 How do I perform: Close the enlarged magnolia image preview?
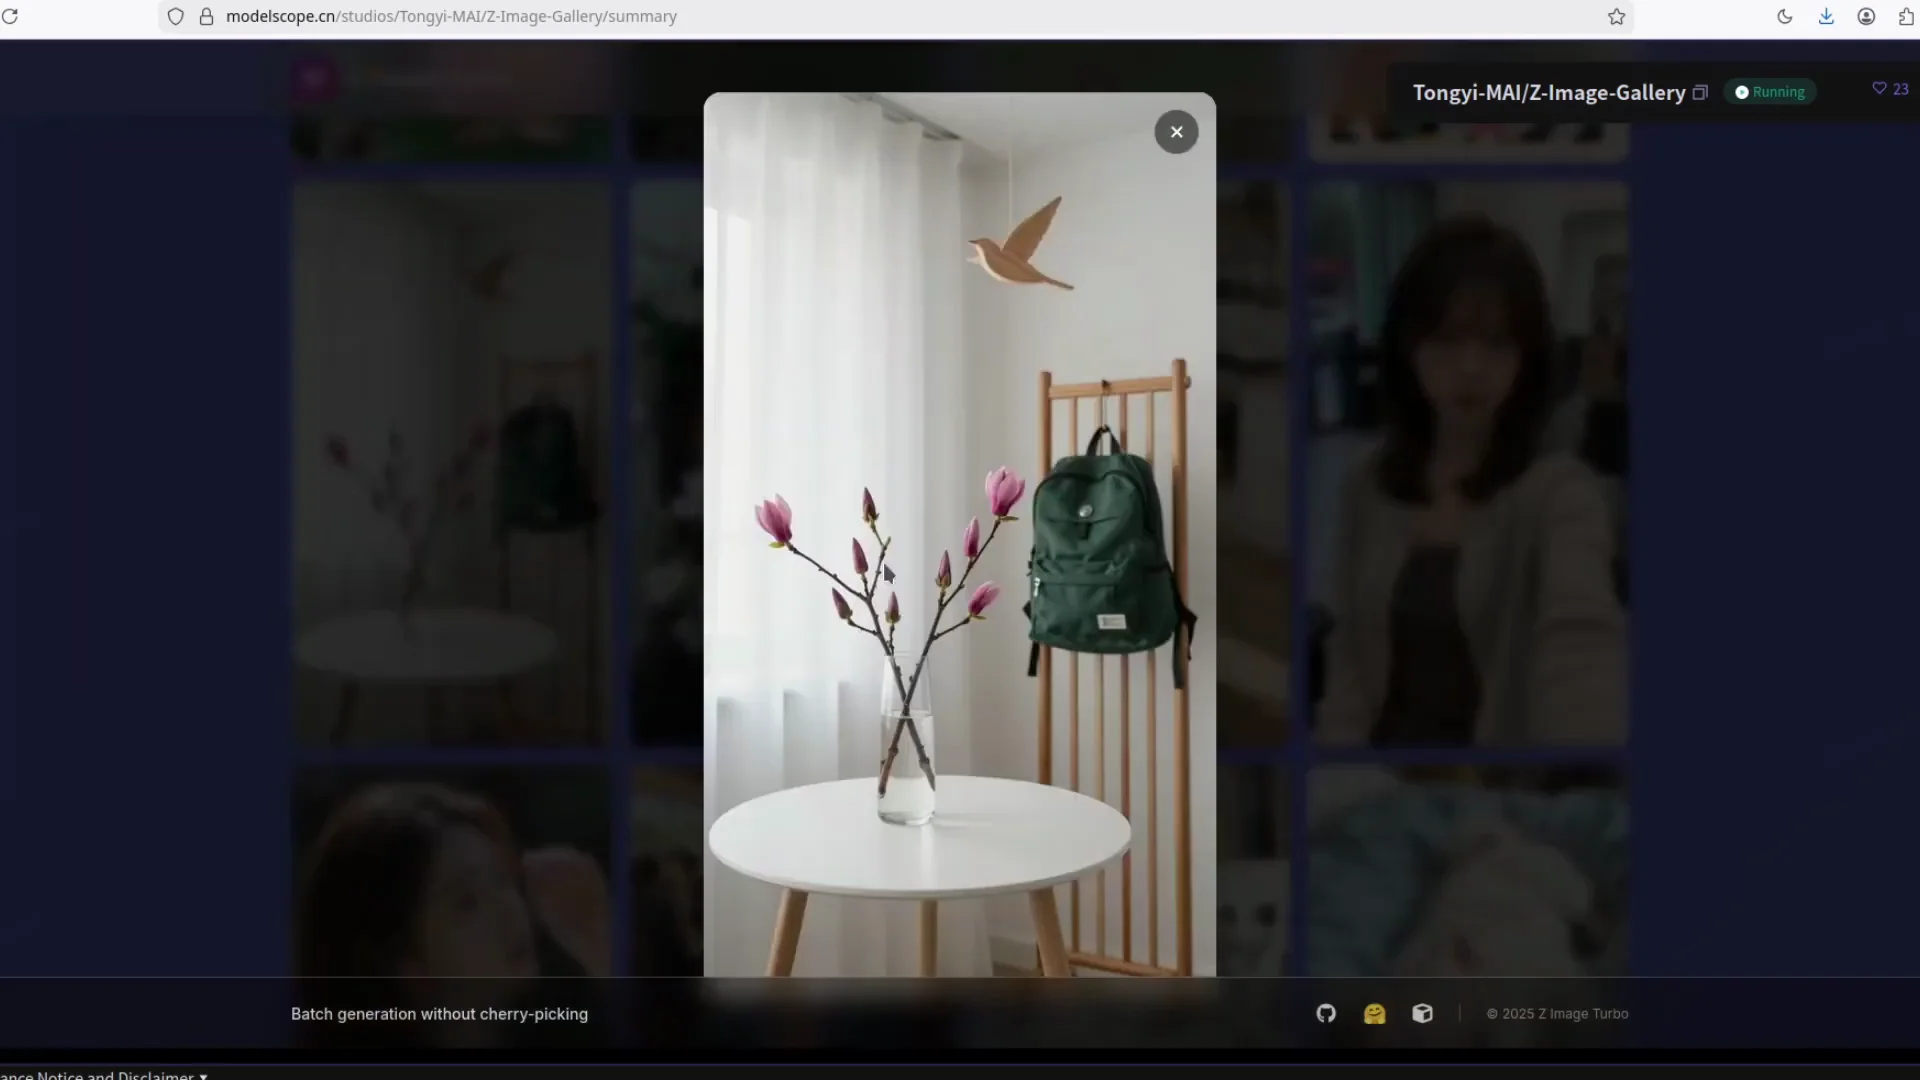click(x=1176, y=131)
